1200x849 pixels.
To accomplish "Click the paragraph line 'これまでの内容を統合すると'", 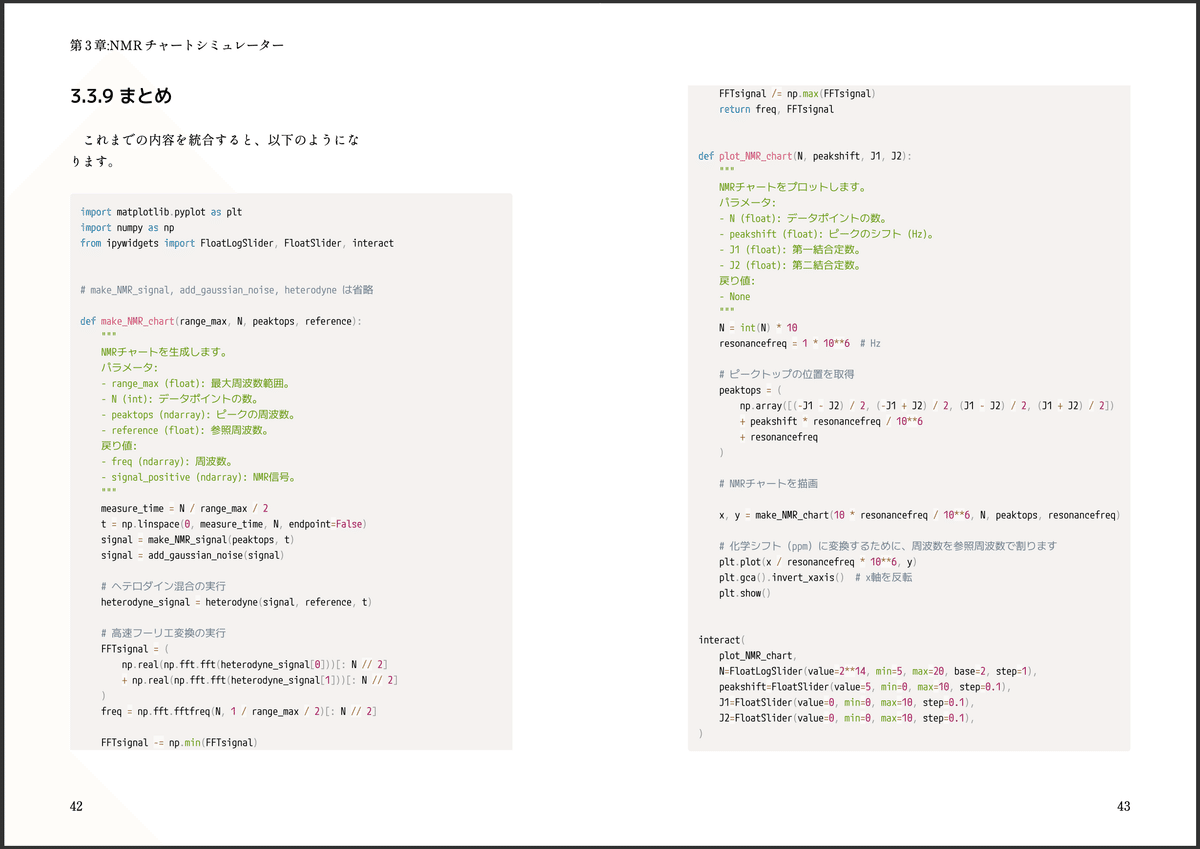I will tap(221, 140).
